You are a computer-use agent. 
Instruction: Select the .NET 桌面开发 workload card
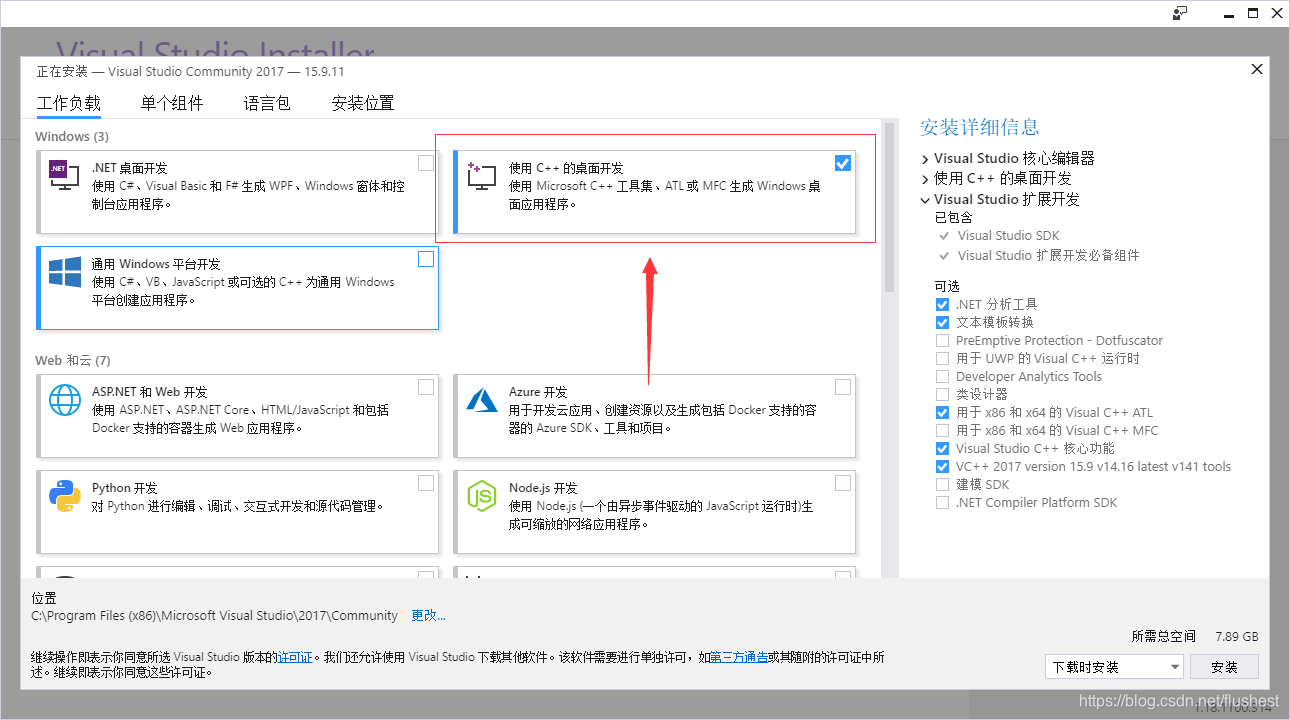pos(238,190)
